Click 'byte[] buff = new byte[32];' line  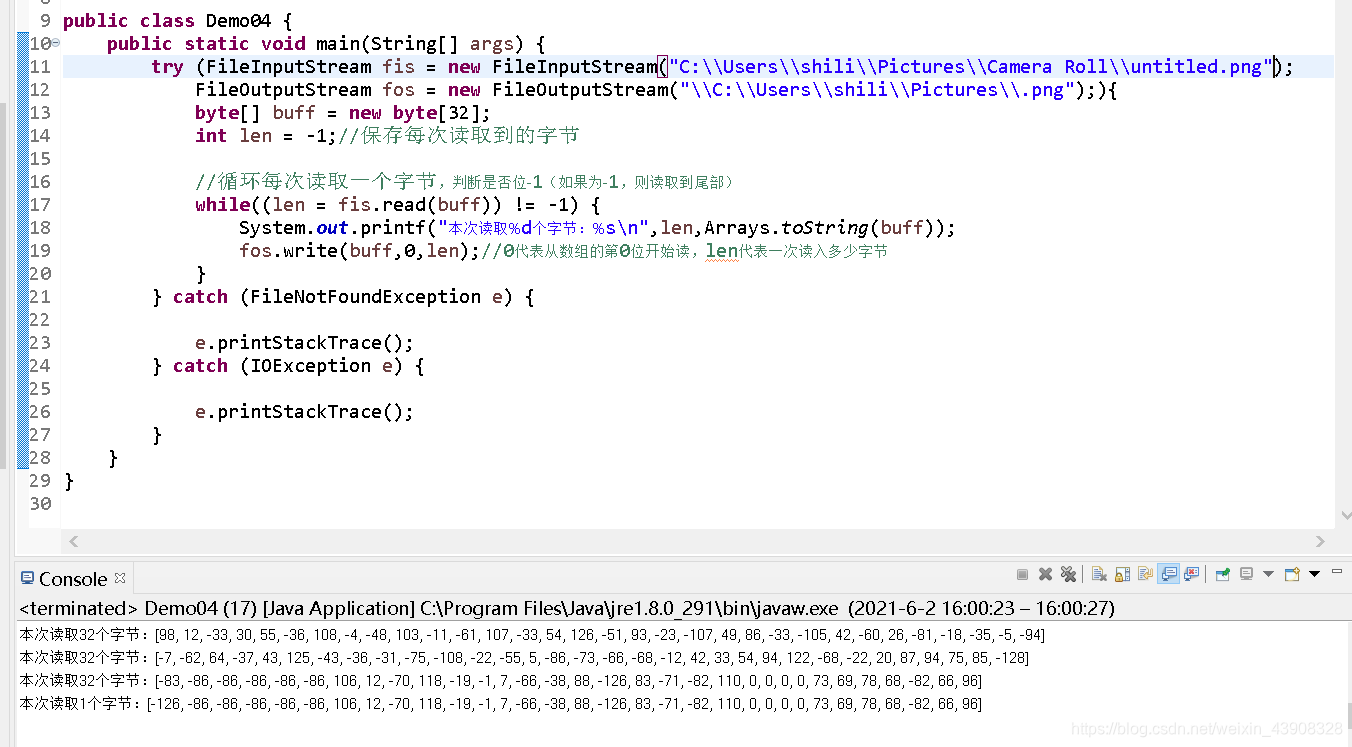pos(343,113)
